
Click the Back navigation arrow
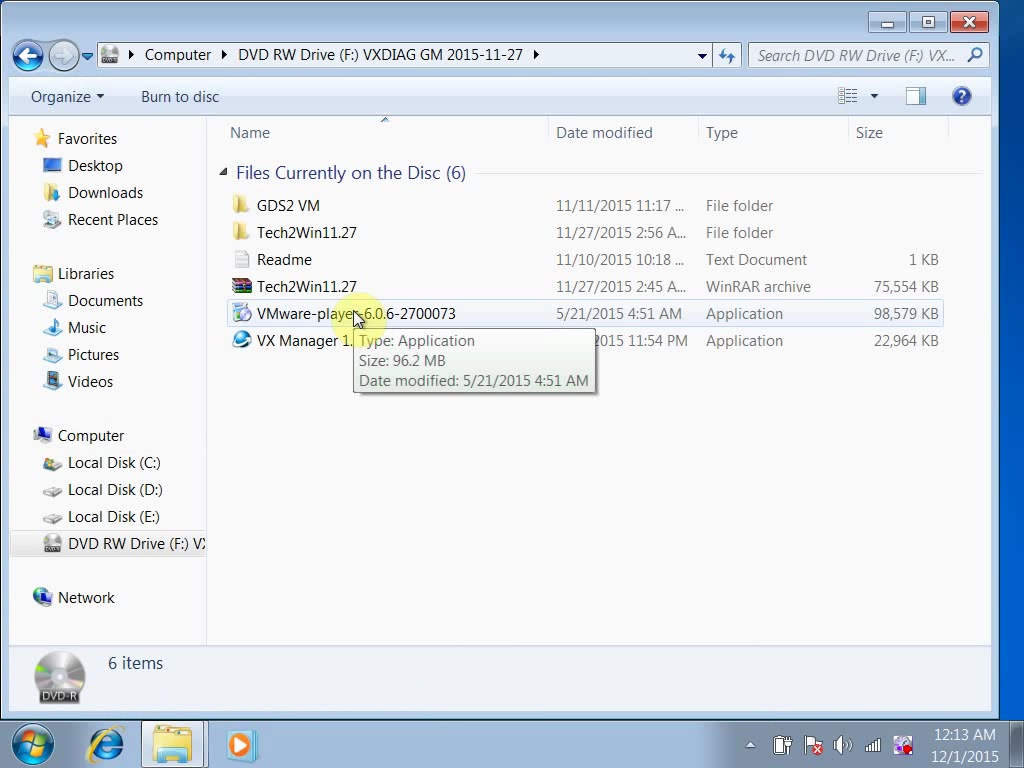(x=28, y=56)
